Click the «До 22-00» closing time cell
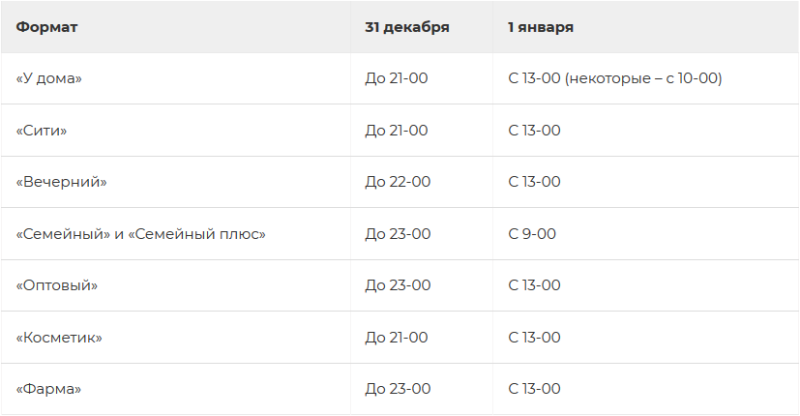This screenshot has width=800, height=416. (397, 182)
